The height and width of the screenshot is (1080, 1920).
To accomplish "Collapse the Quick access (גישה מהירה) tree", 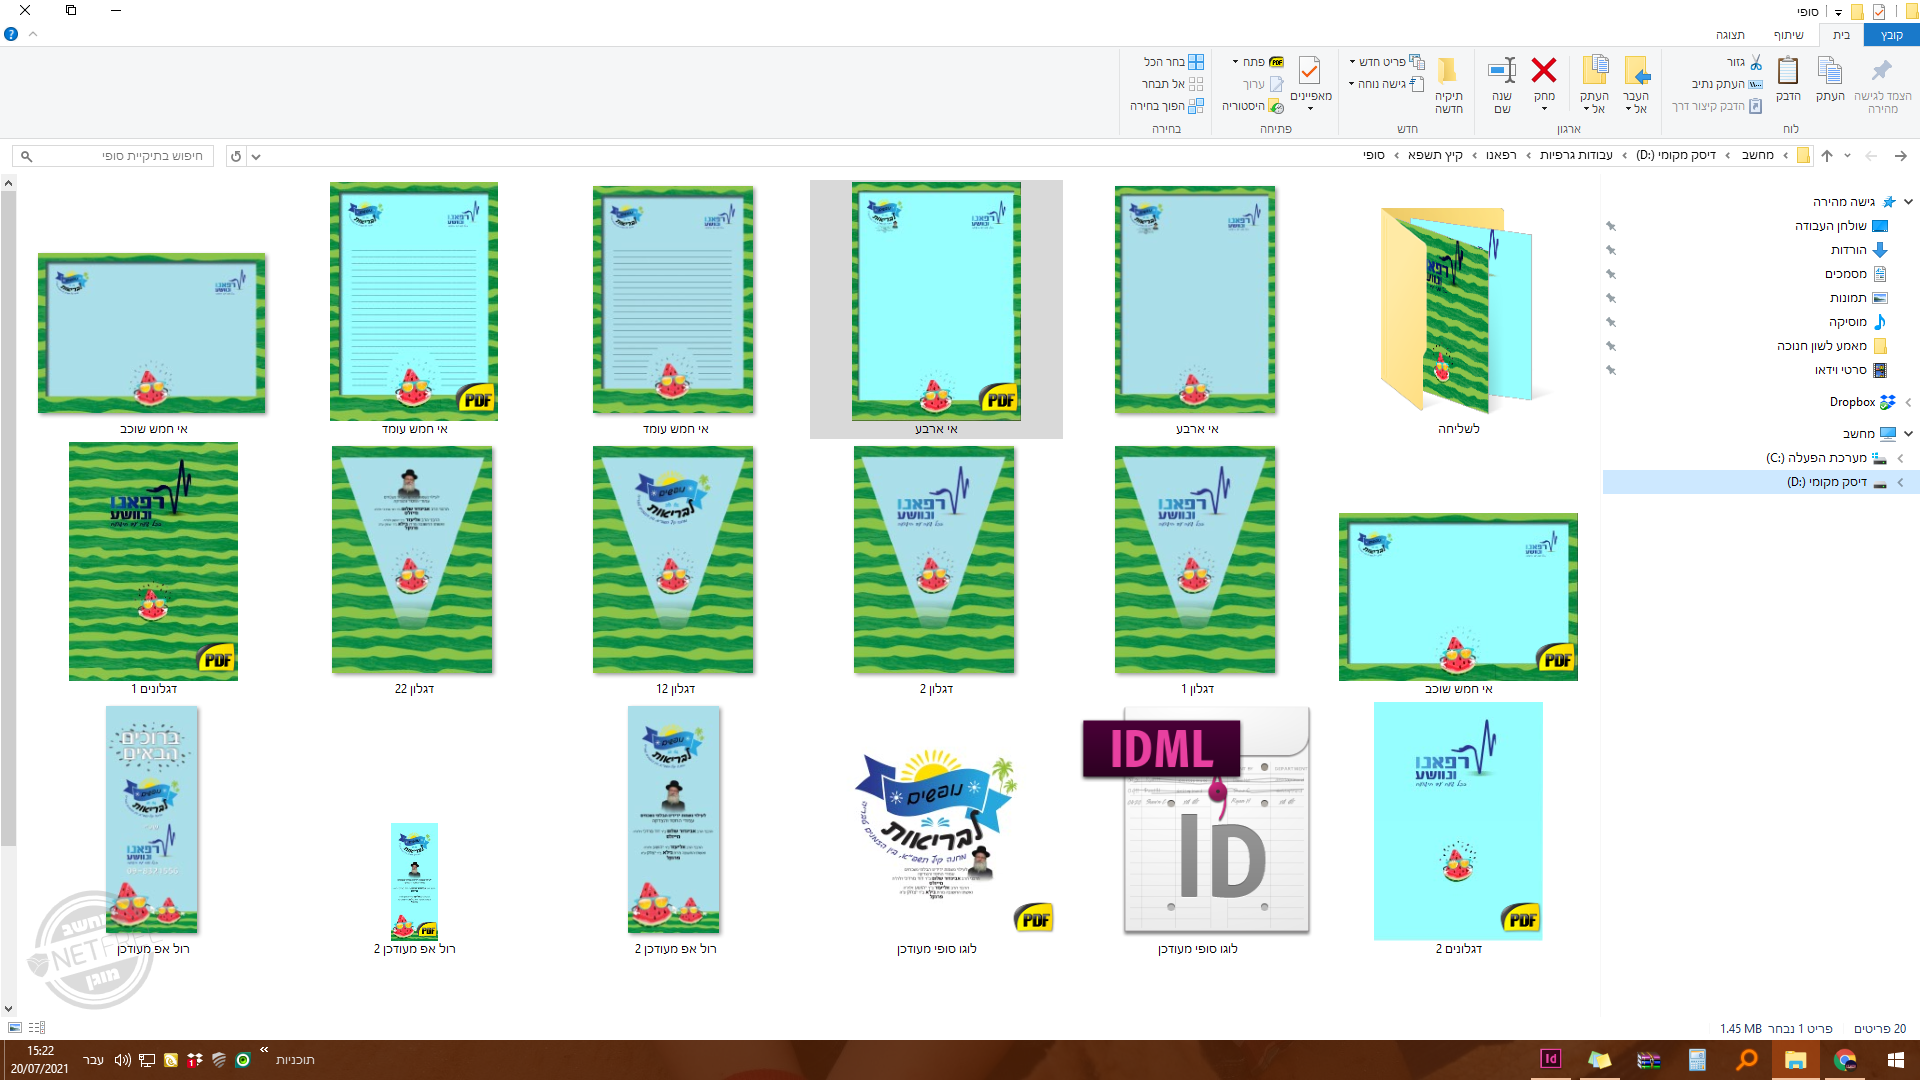I will [x=1908, y=202].
